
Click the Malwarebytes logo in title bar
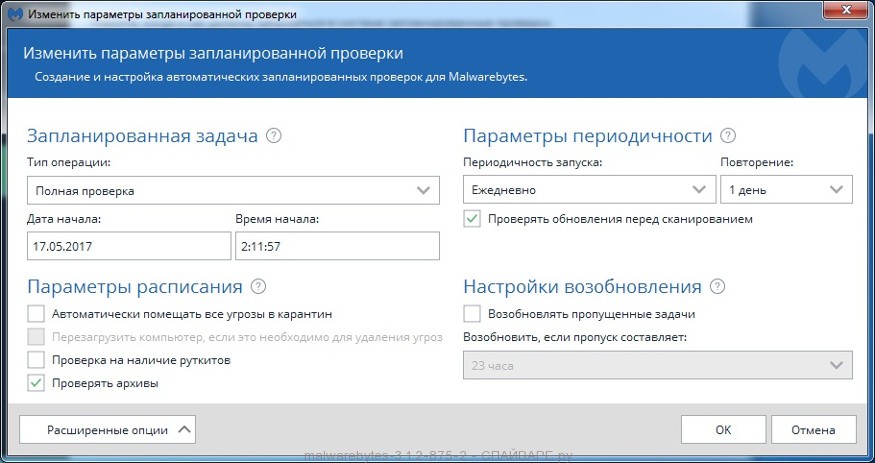coord(15,13)
